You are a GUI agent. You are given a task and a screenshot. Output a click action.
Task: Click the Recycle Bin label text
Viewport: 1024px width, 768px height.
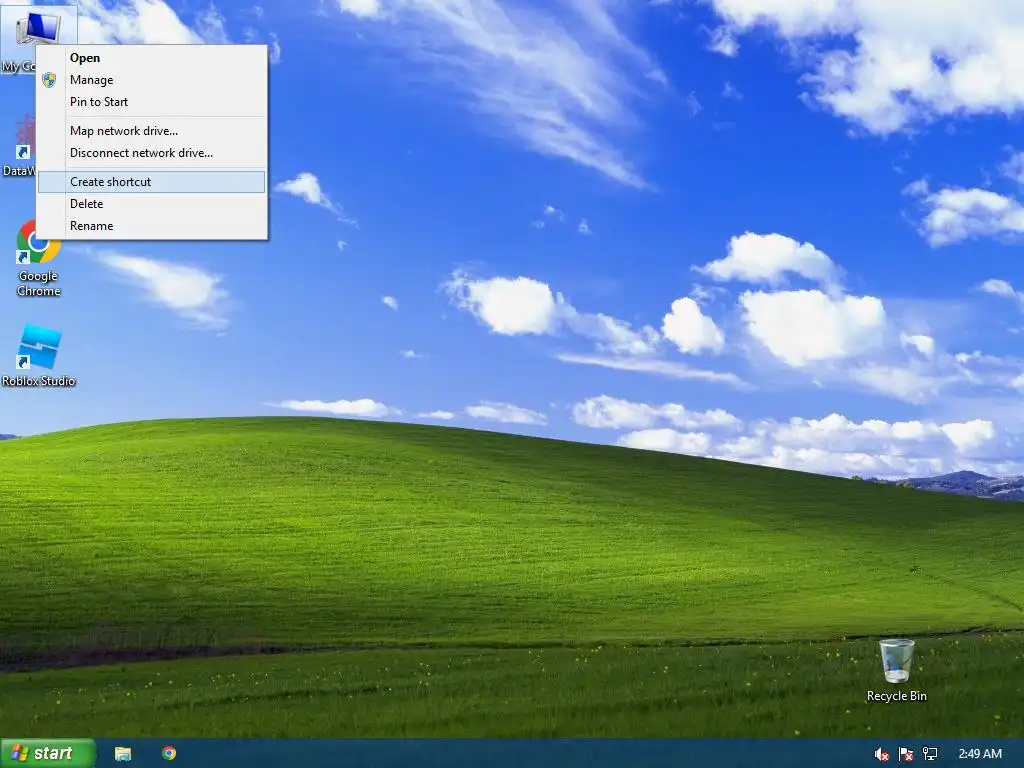point(897,696)
